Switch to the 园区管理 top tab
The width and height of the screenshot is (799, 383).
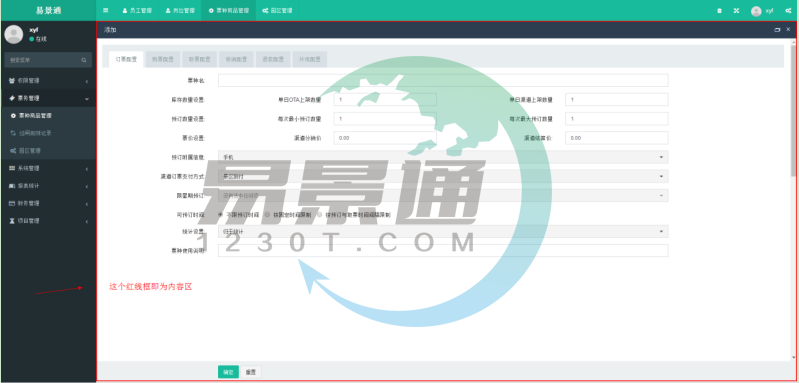pos(277,11)
